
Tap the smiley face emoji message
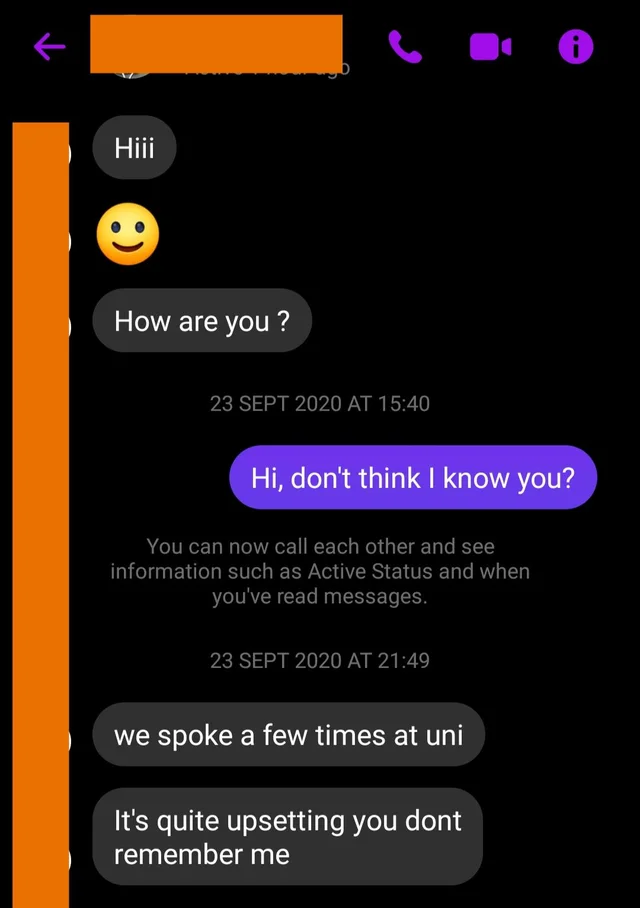[x=128, y=234]
